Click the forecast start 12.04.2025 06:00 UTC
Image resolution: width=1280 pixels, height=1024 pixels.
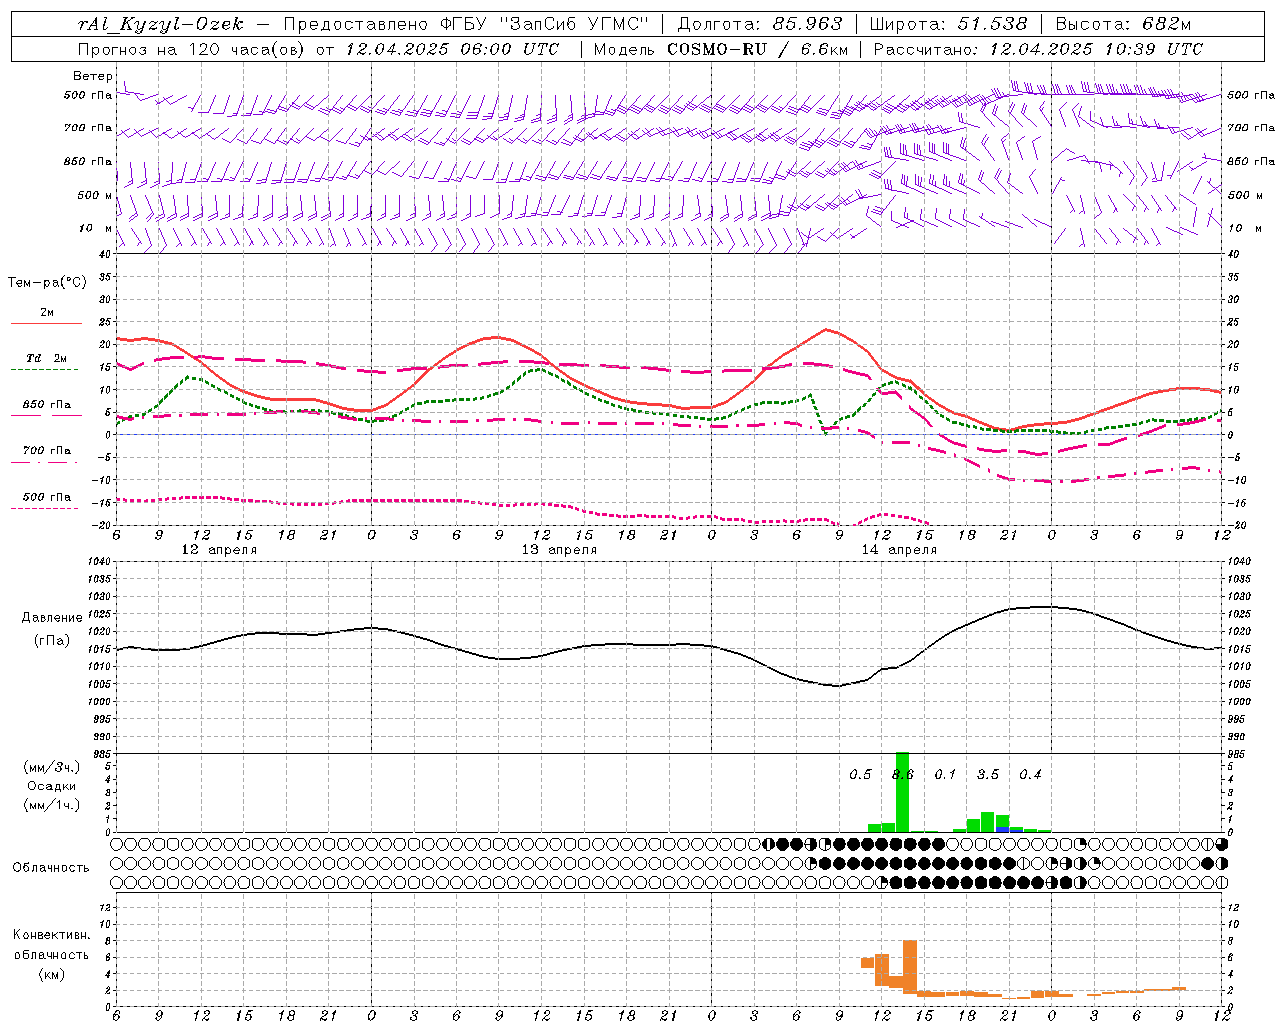point(452,49)
